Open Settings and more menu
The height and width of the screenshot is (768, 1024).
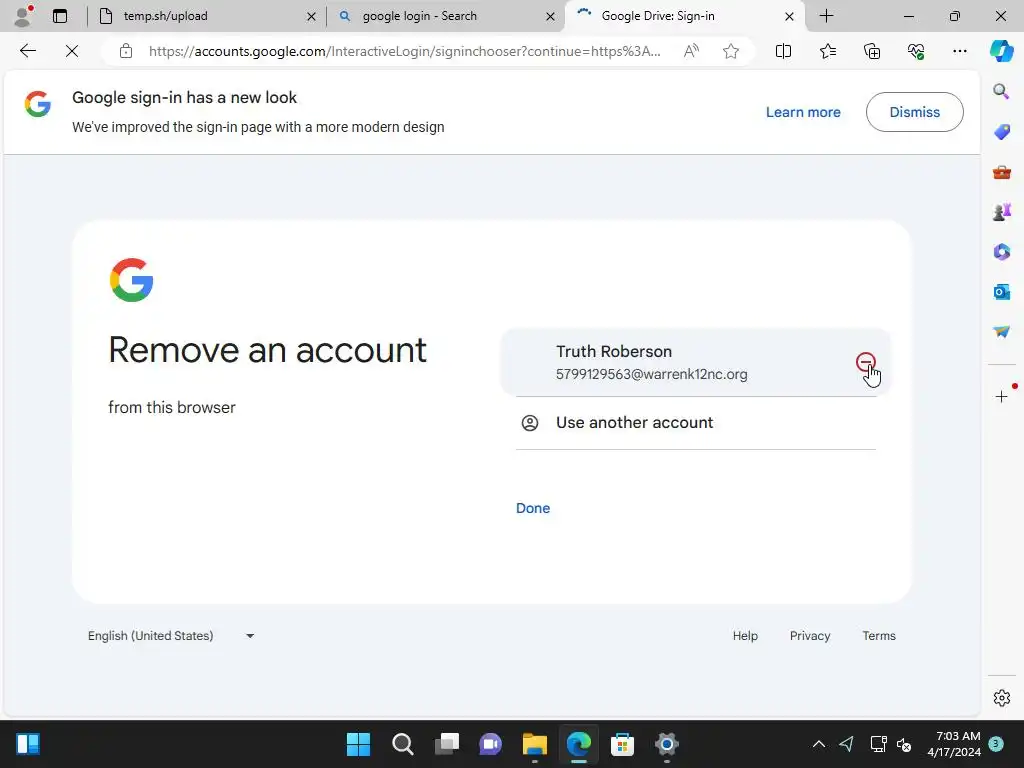[959, 51]
